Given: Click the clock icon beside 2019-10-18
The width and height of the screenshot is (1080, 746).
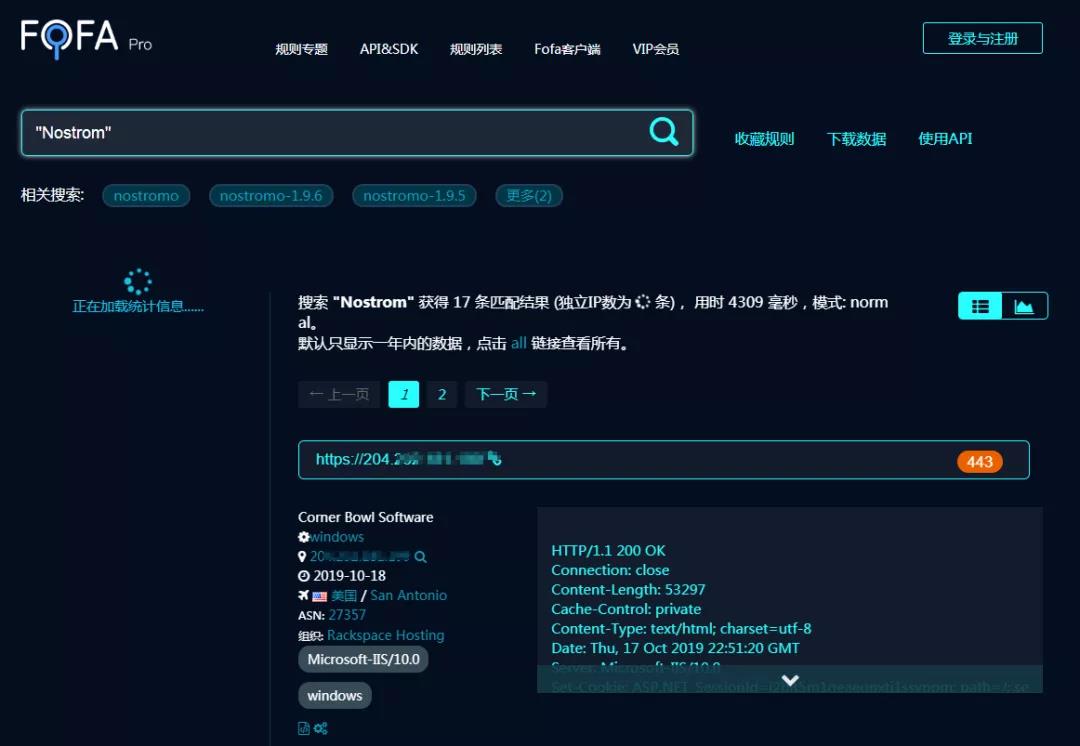Looking at the screenshot, I should click(304, 576).
